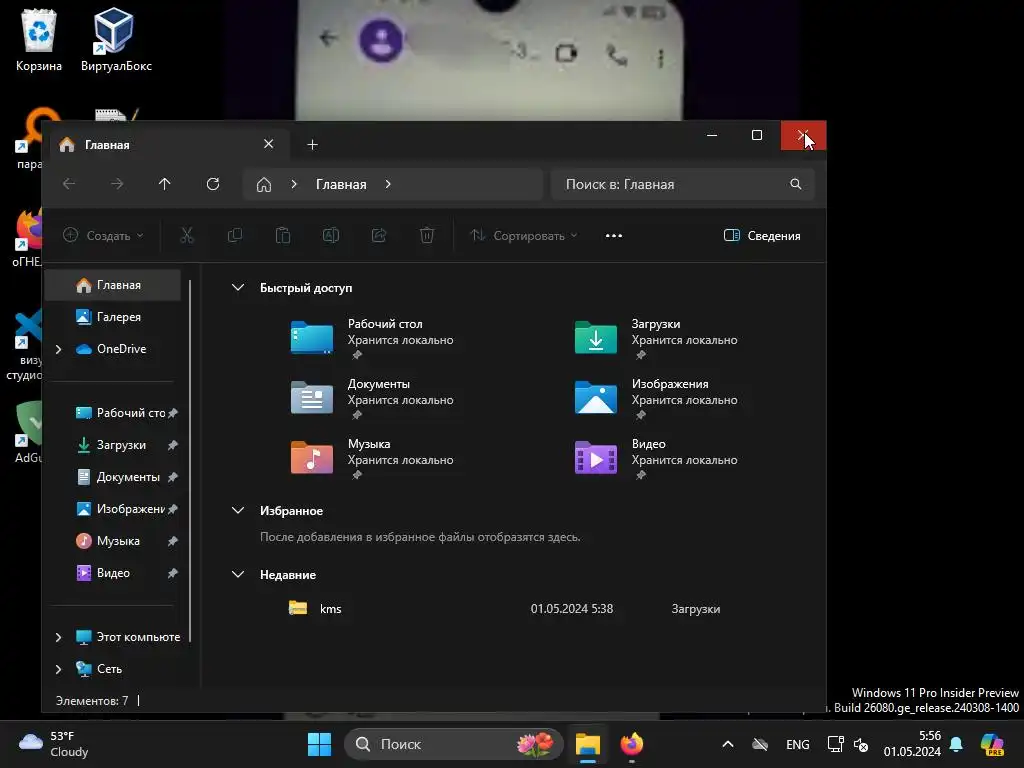Image resolution: width=1024 pixels, height=768 pixels.
Task: Open the Загрузки folder tile
Action: click(656, 338)
